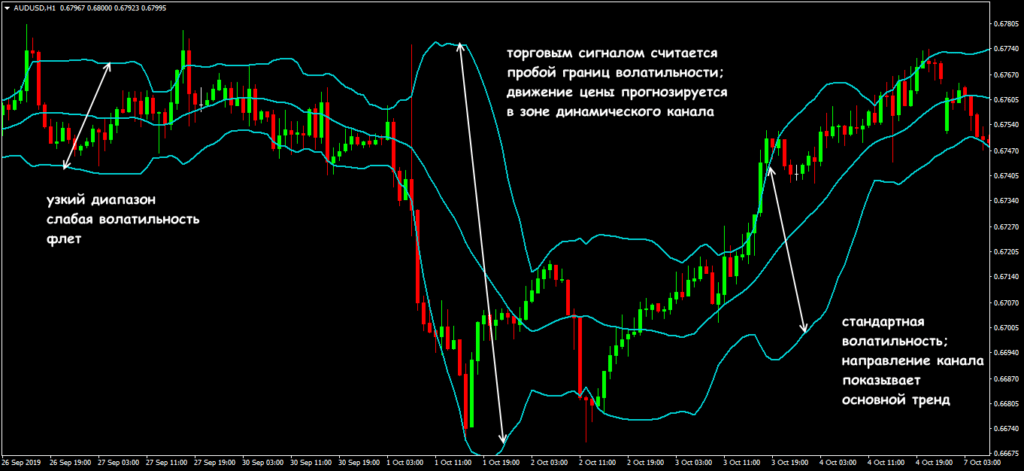
Task: Click the 0.67740 price axis label
Action: [1003, 49]
